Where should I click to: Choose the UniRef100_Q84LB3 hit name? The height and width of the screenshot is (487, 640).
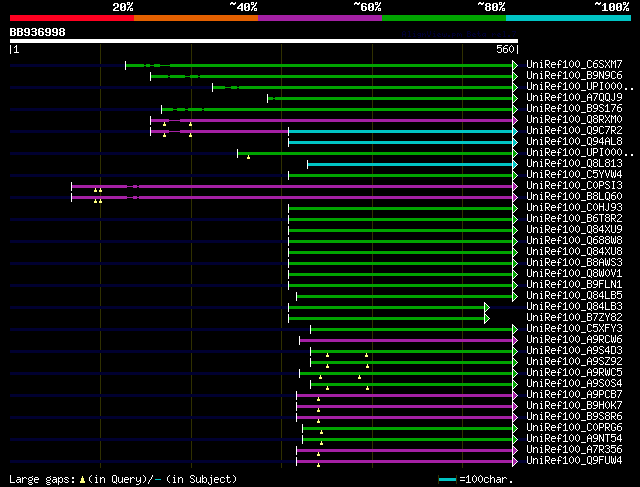coord(574,307)
